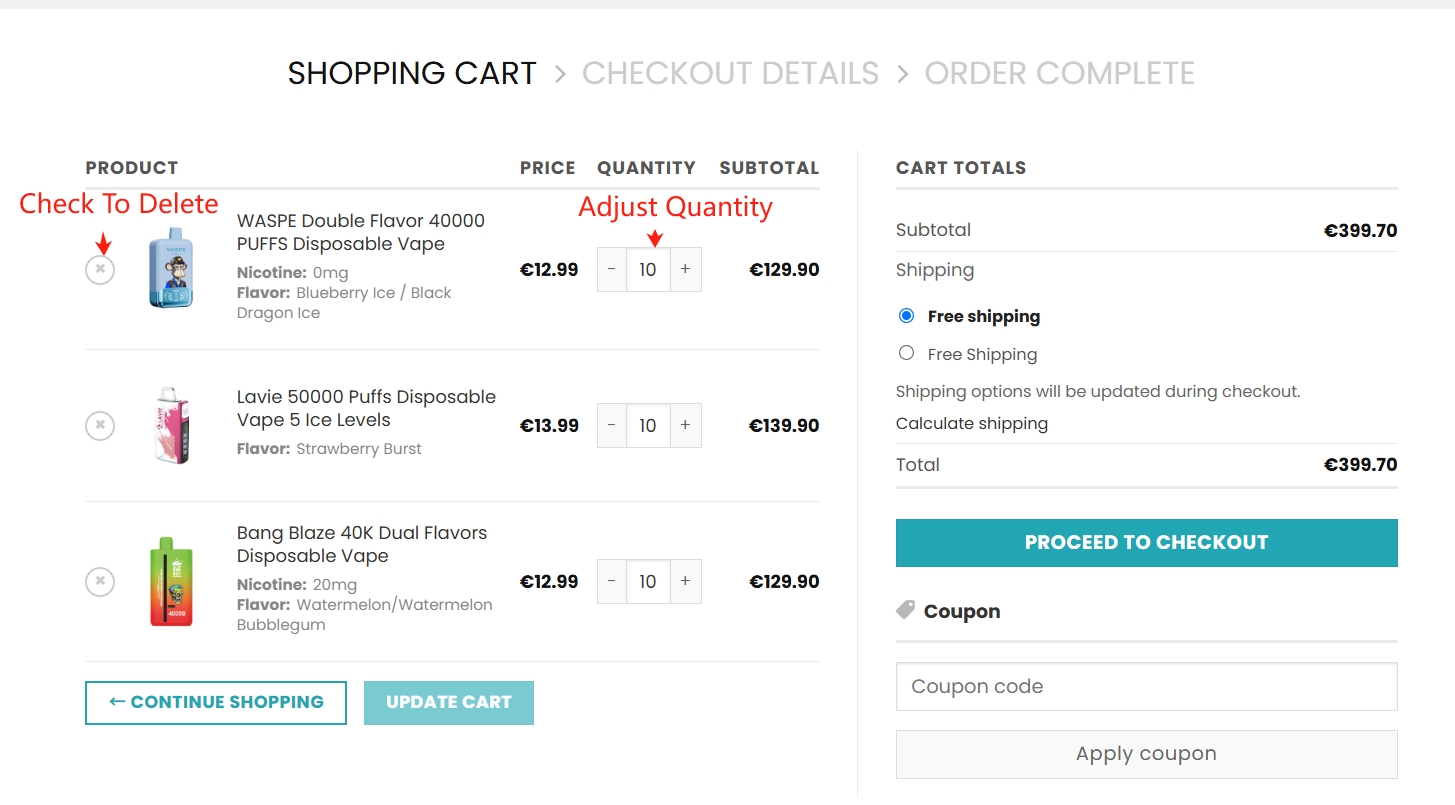The image size is (1455, 805).
Task: Delete Bang Blaze 40K vape from cart
Action: click(100, 582)
